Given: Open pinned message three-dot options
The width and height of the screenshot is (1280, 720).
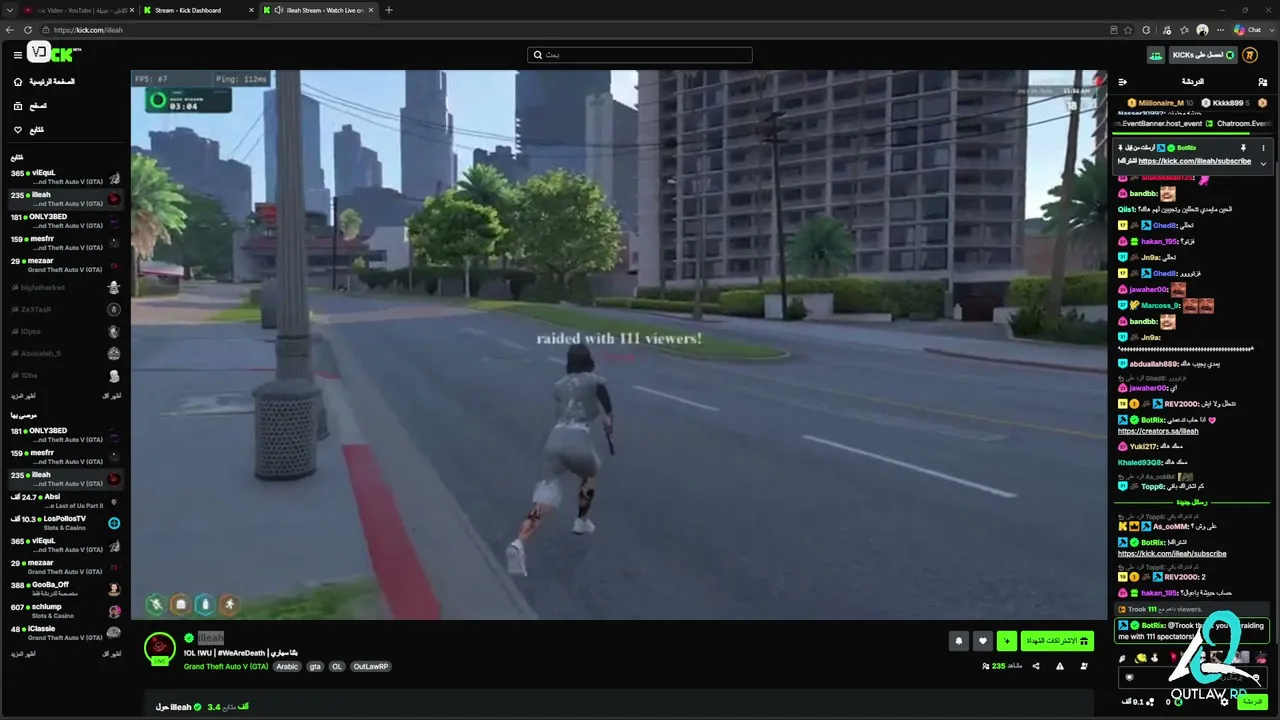Looking at the screenshot, I should (1263, 148).
